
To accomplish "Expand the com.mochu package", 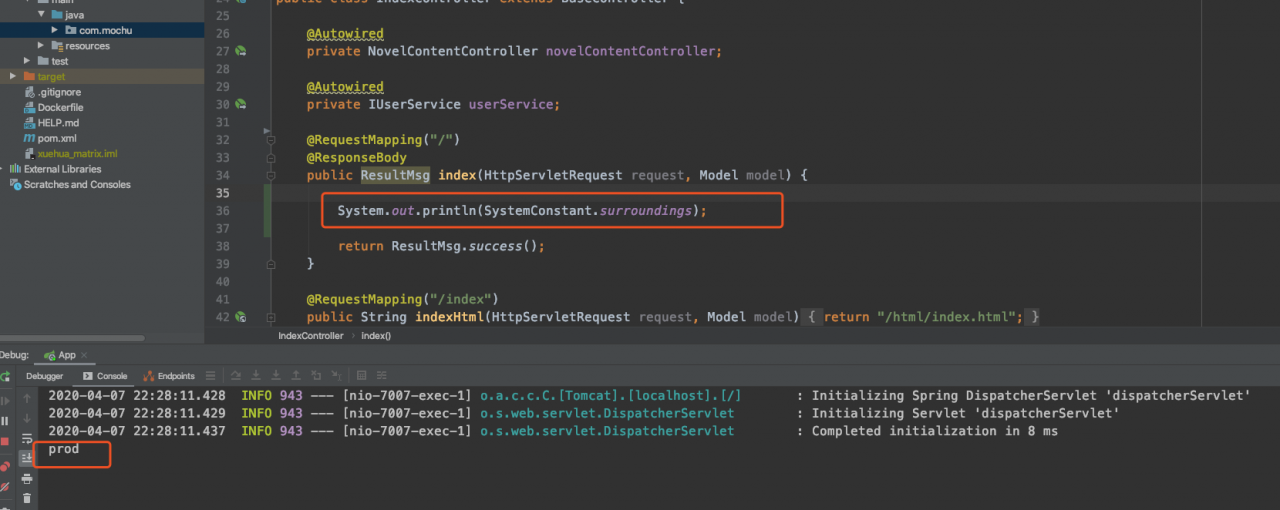I will point(55,30).
